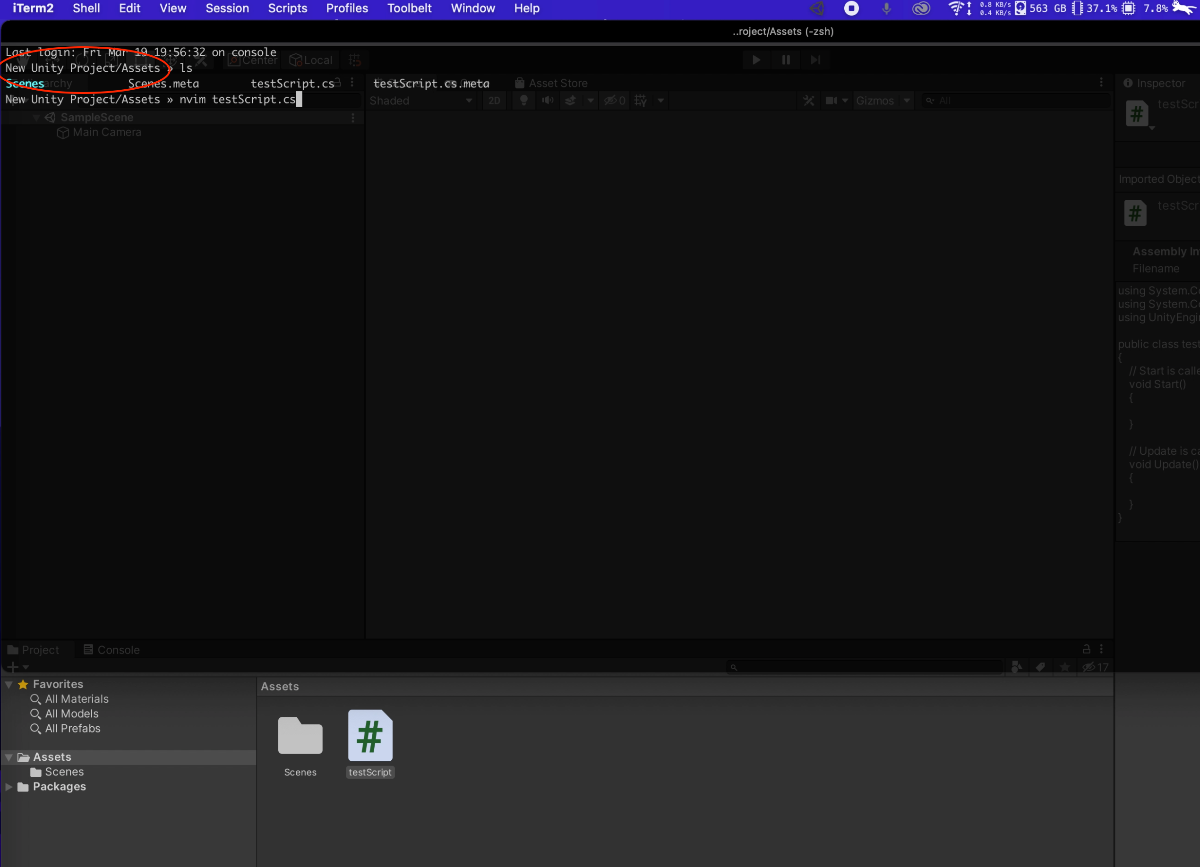
Task: Toggle hidden packages visibility count 17
Action: (1096, 667)
